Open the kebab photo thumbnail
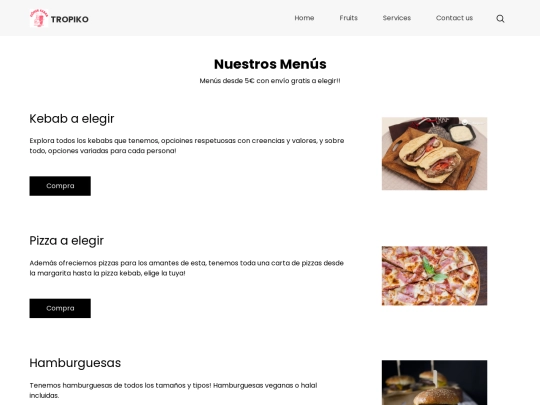 coord(434,154)
